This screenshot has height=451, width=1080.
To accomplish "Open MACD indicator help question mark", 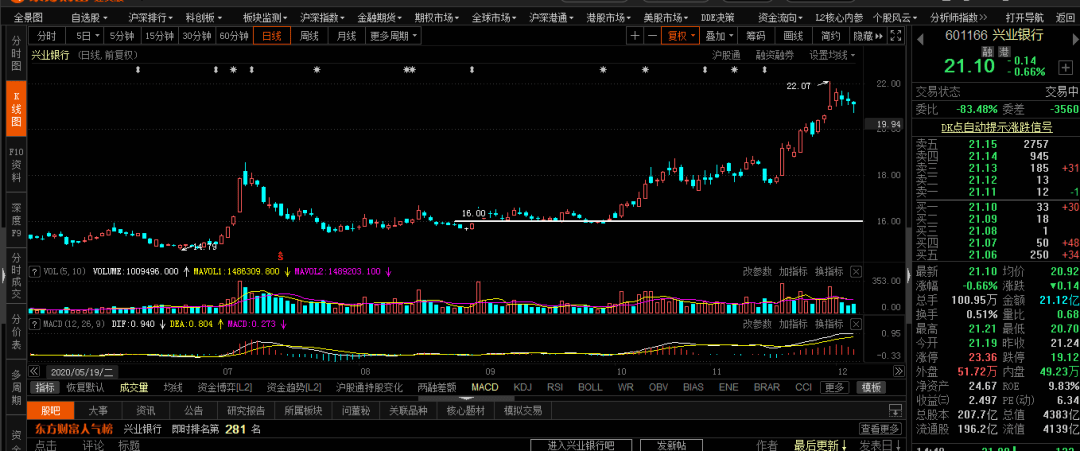I will coord(34,323).
